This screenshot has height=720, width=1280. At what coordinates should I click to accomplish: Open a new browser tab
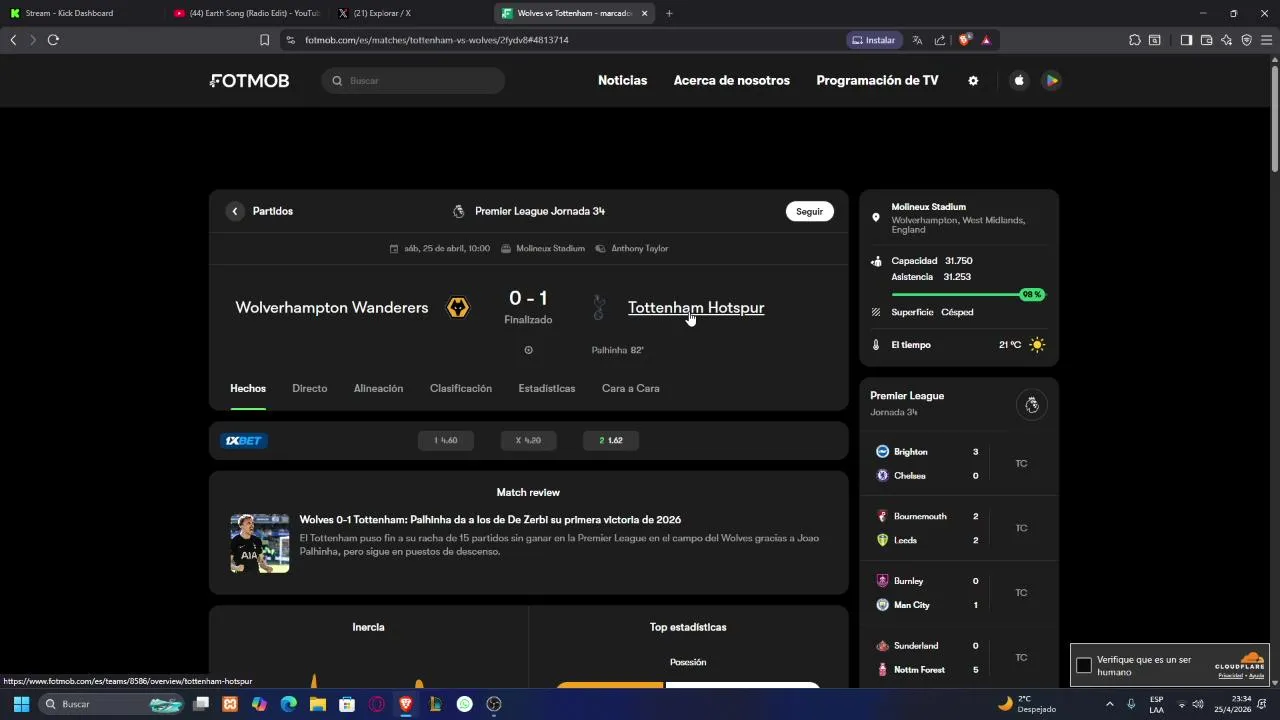pyautogui.click(x=669, y=13)
